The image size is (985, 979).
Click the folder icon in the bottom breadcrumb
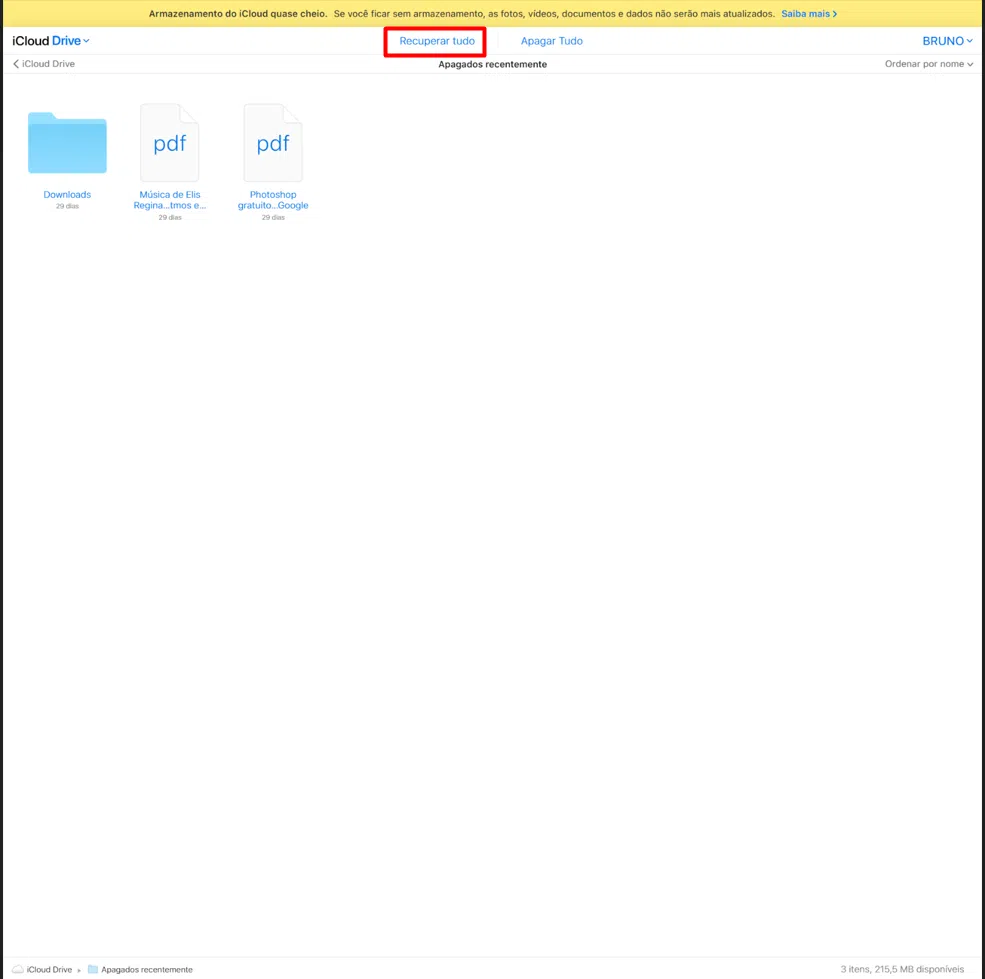coord(91,969)
